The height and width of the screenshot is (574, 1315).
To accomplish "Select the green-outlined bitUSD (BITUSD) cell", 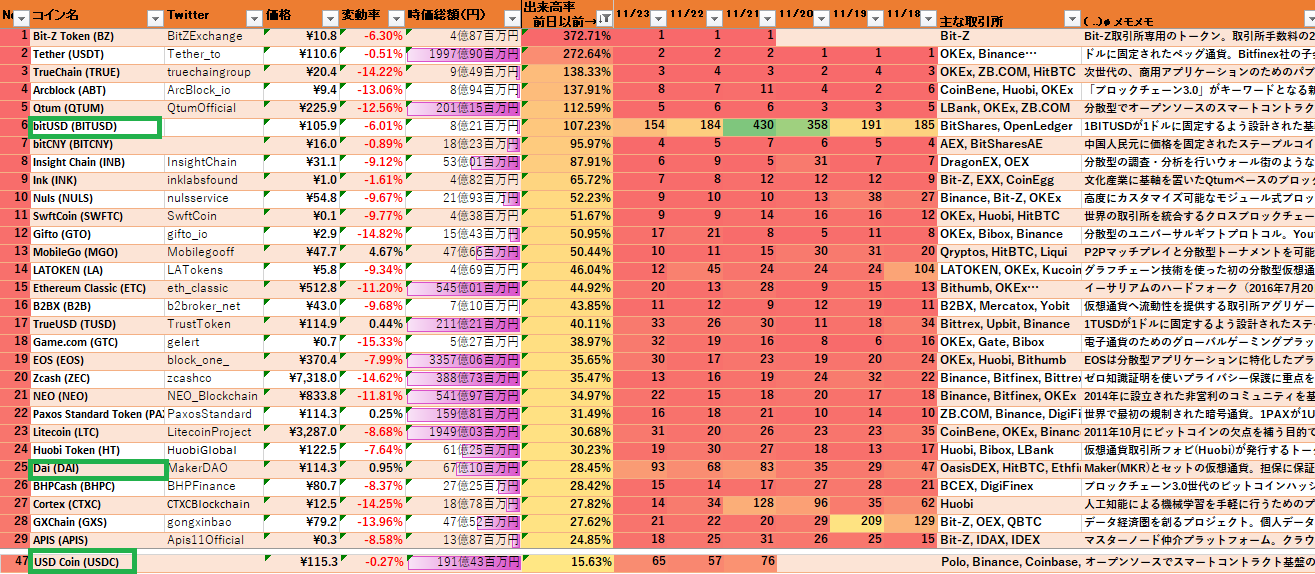I will (94, 126).
